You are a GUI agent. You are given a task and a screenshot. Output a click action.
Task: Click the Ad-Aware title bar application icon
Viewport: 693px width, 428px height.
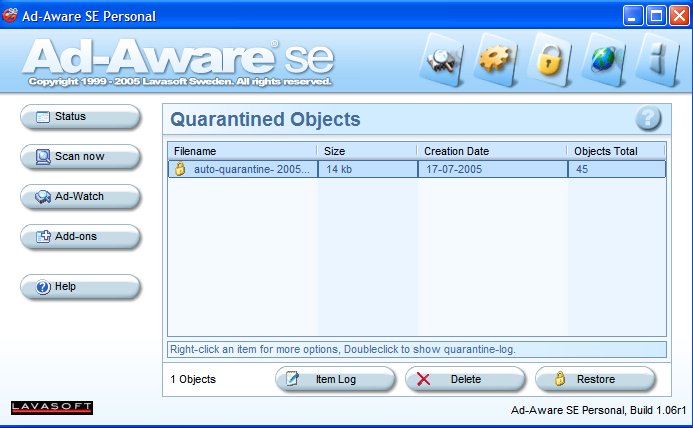click(10, 15)
